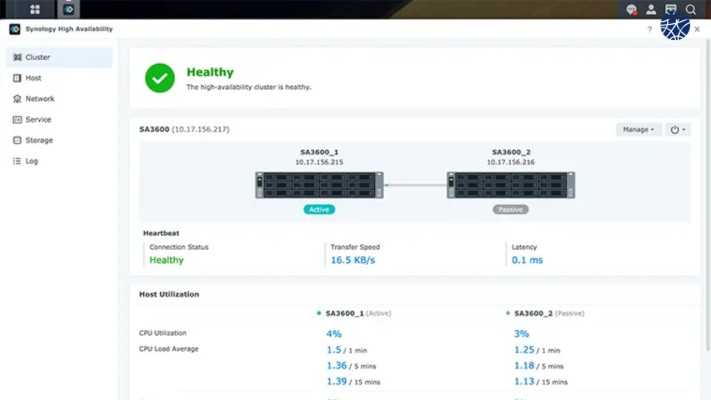Open the notifications chat icon
Viewport: 711px width, 400px height.
631,9
